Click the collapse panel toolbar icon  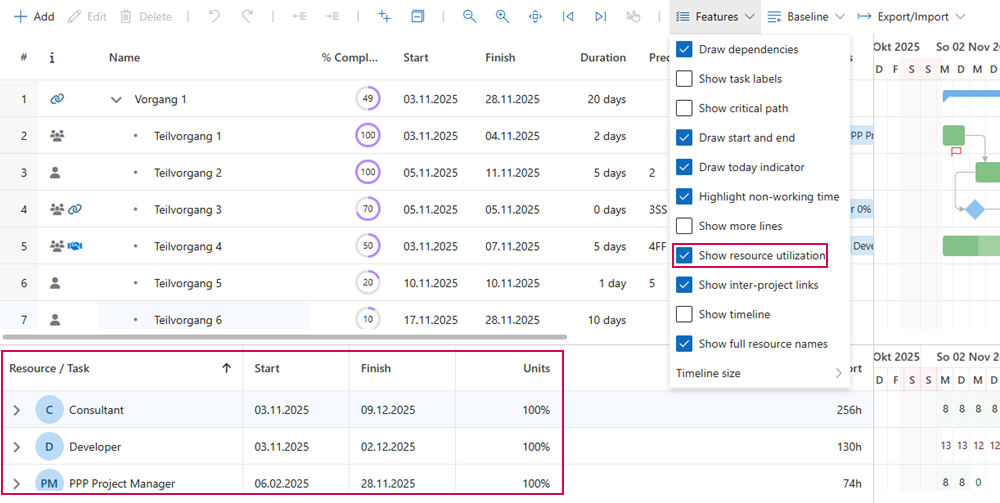(418, 17)
